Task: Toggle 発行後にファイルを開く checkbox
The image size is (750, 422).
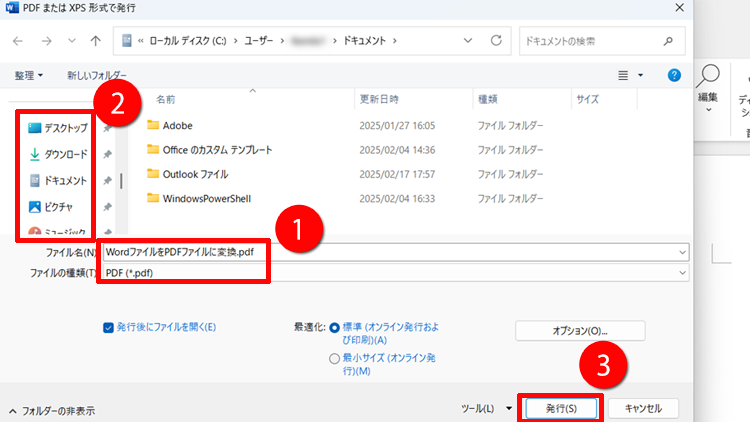Action: click(x=108, y=327)
